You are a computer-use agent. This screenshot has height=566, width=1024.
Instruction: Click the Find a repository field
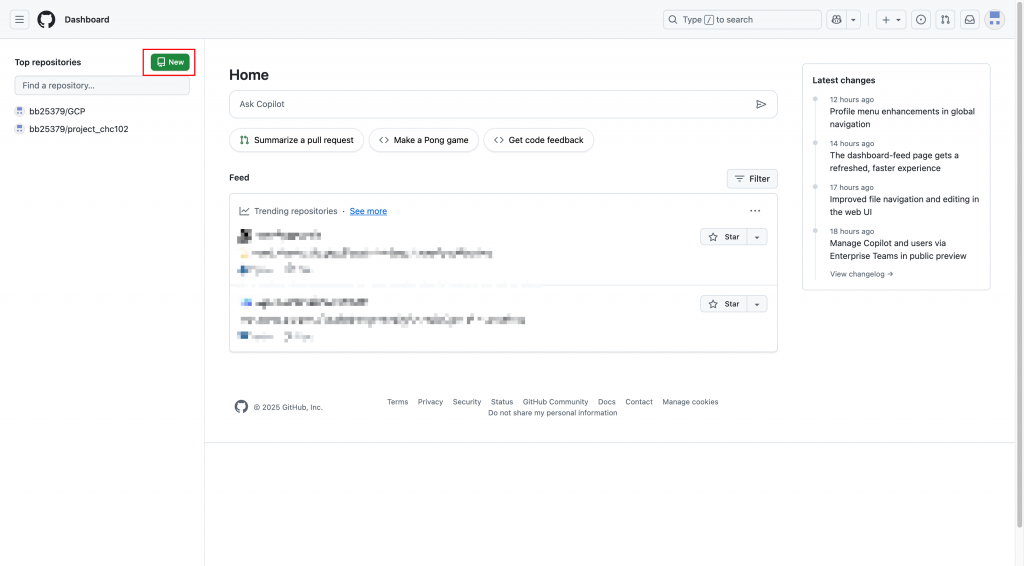[102, 86]
